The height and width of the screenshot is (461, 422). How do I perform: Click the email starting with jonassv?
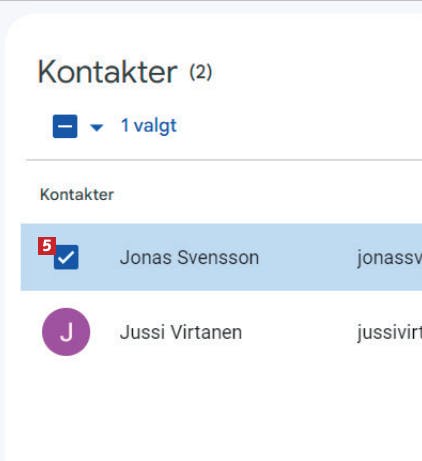(389, 258)
